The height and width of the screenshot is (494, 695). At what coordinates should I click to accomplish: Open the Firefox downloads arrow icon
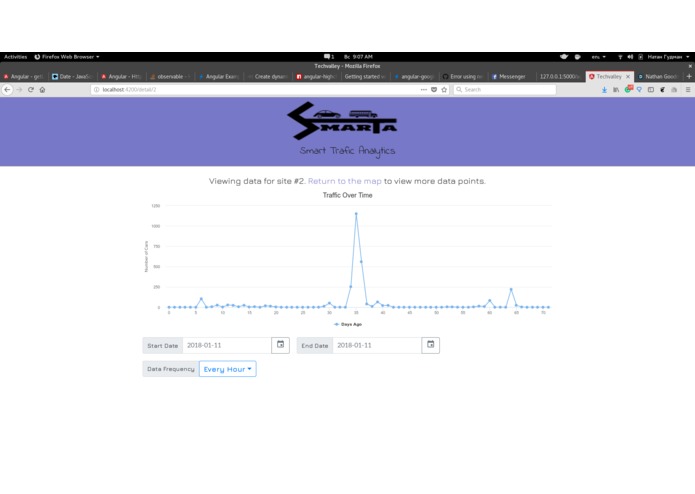[604, 89]
